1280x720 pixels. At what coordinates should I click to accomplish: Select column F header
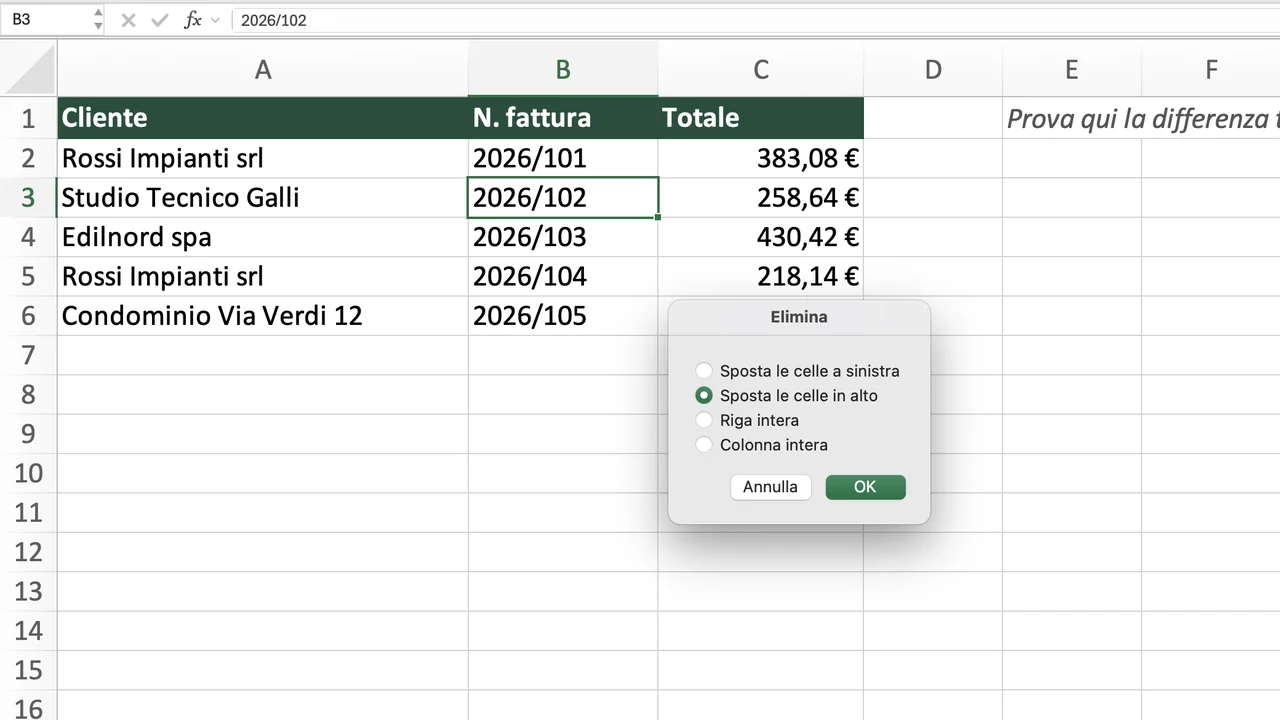coord(1211,69)
